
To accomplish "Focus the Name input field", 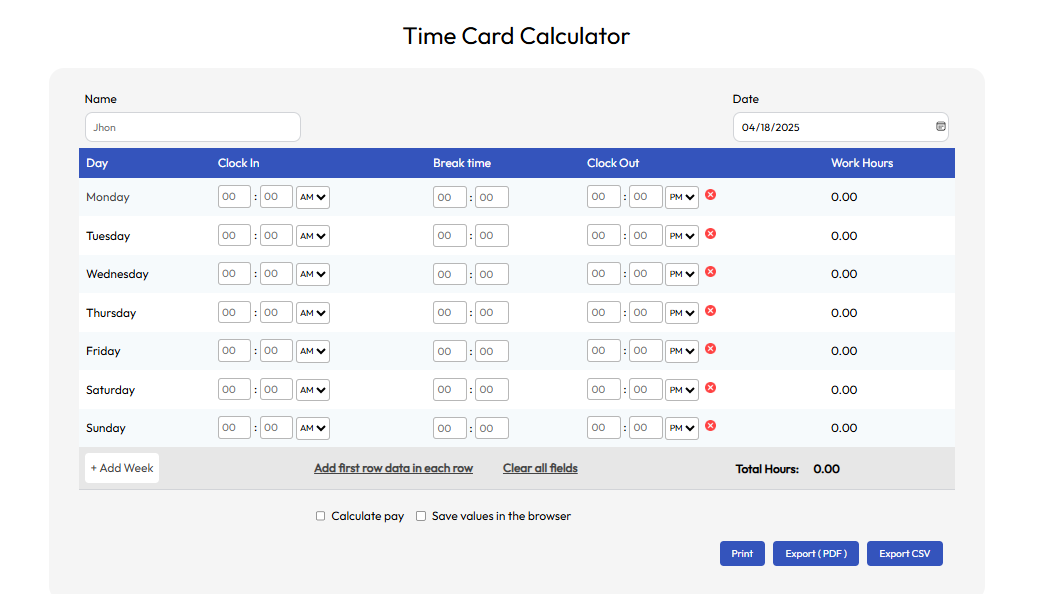I will (193, 127).
